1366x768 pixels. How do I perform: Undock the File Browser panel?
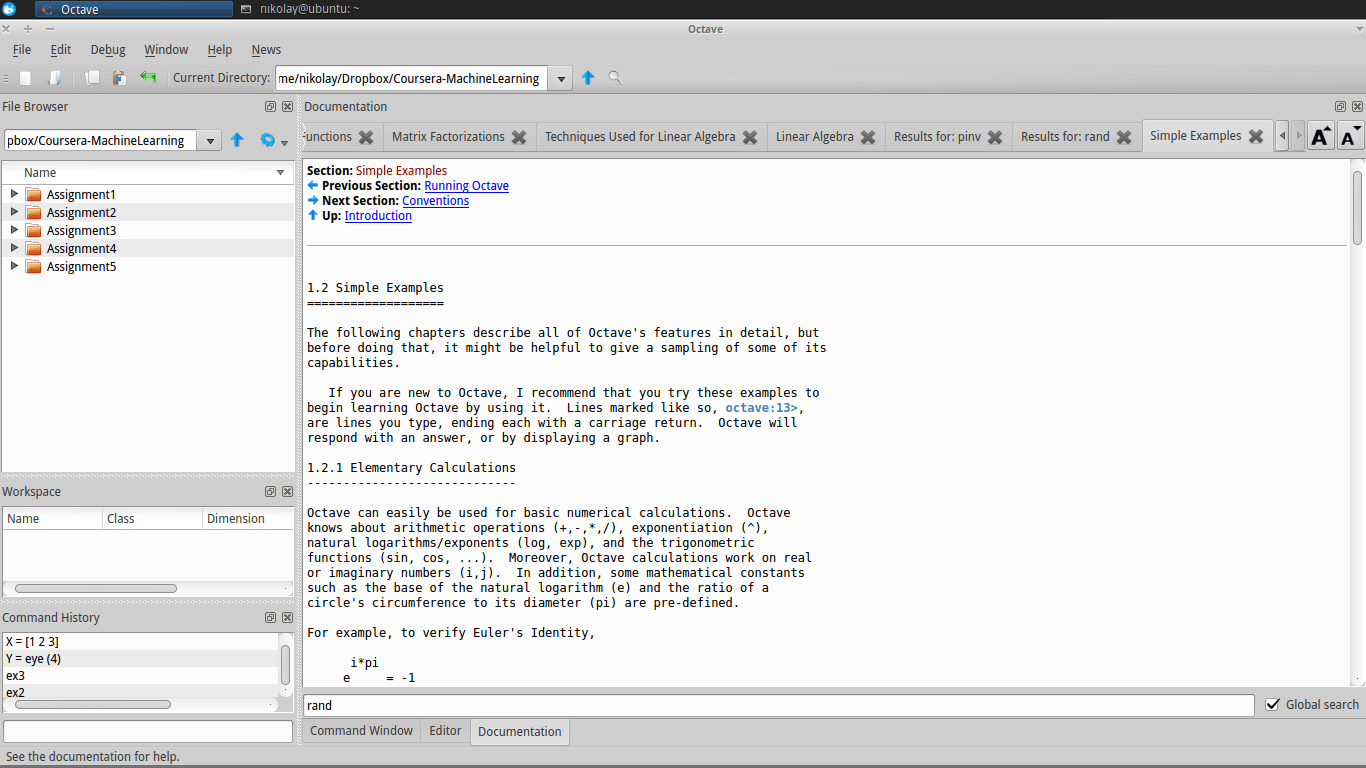pos(270,106)
